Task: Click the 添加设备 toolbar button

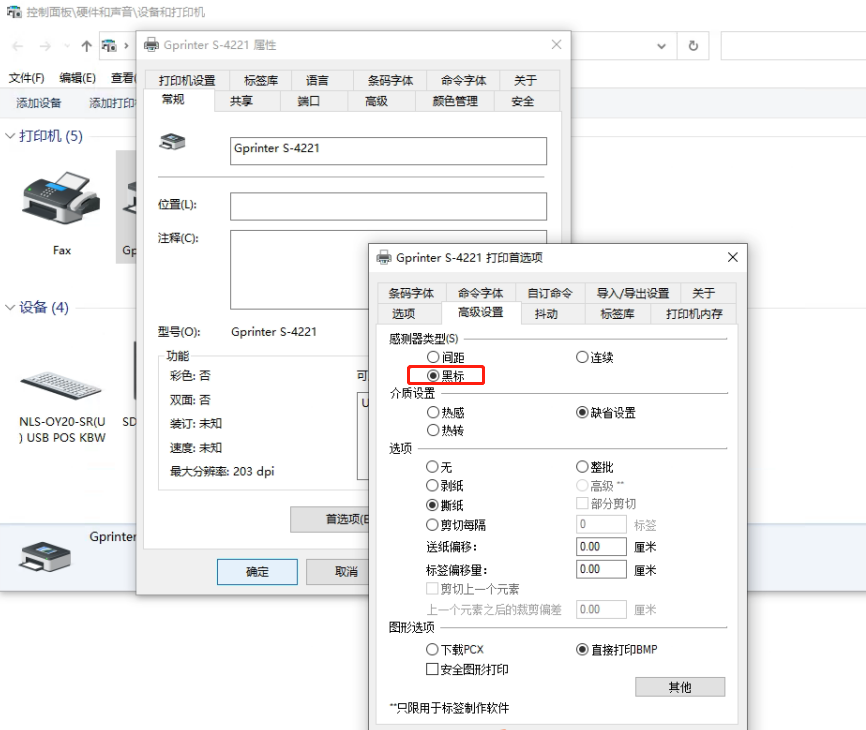Action: coord(39,103)
